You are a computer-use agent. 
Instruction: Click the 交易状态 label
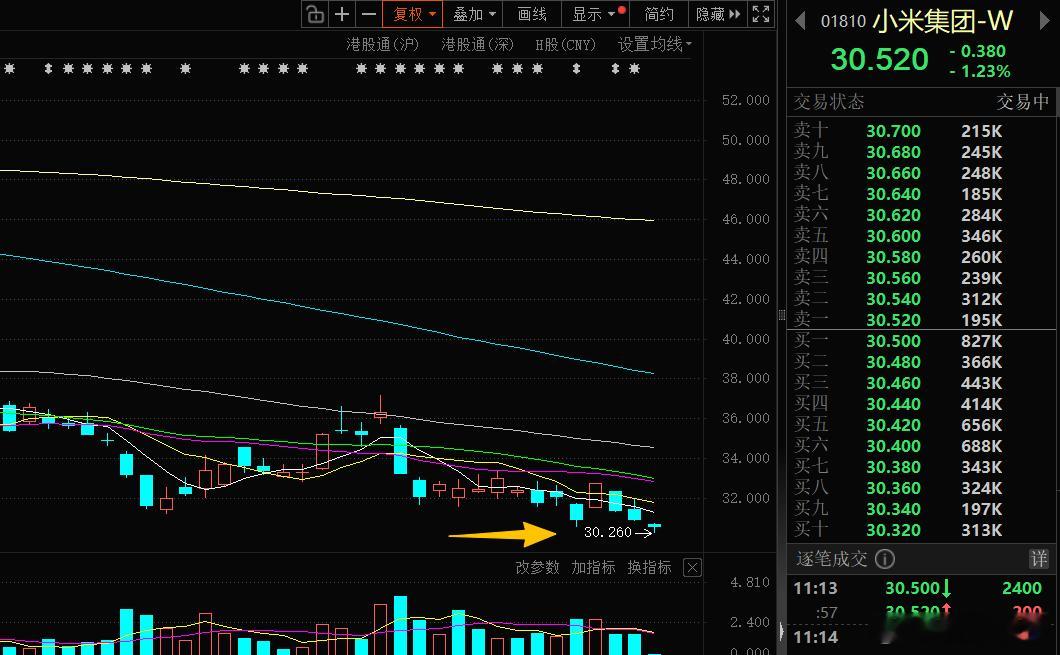click(829, 102)
